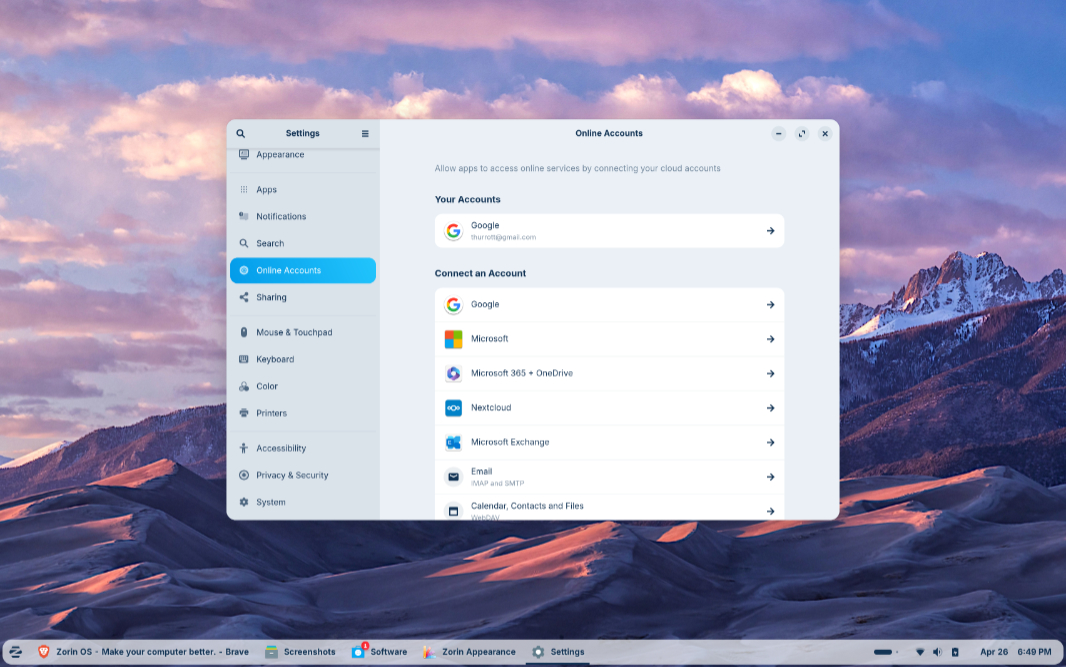Open the connected Google account thurrott@gmail.com
This screenshot has height=667, width=1066.
click(609, 231)
